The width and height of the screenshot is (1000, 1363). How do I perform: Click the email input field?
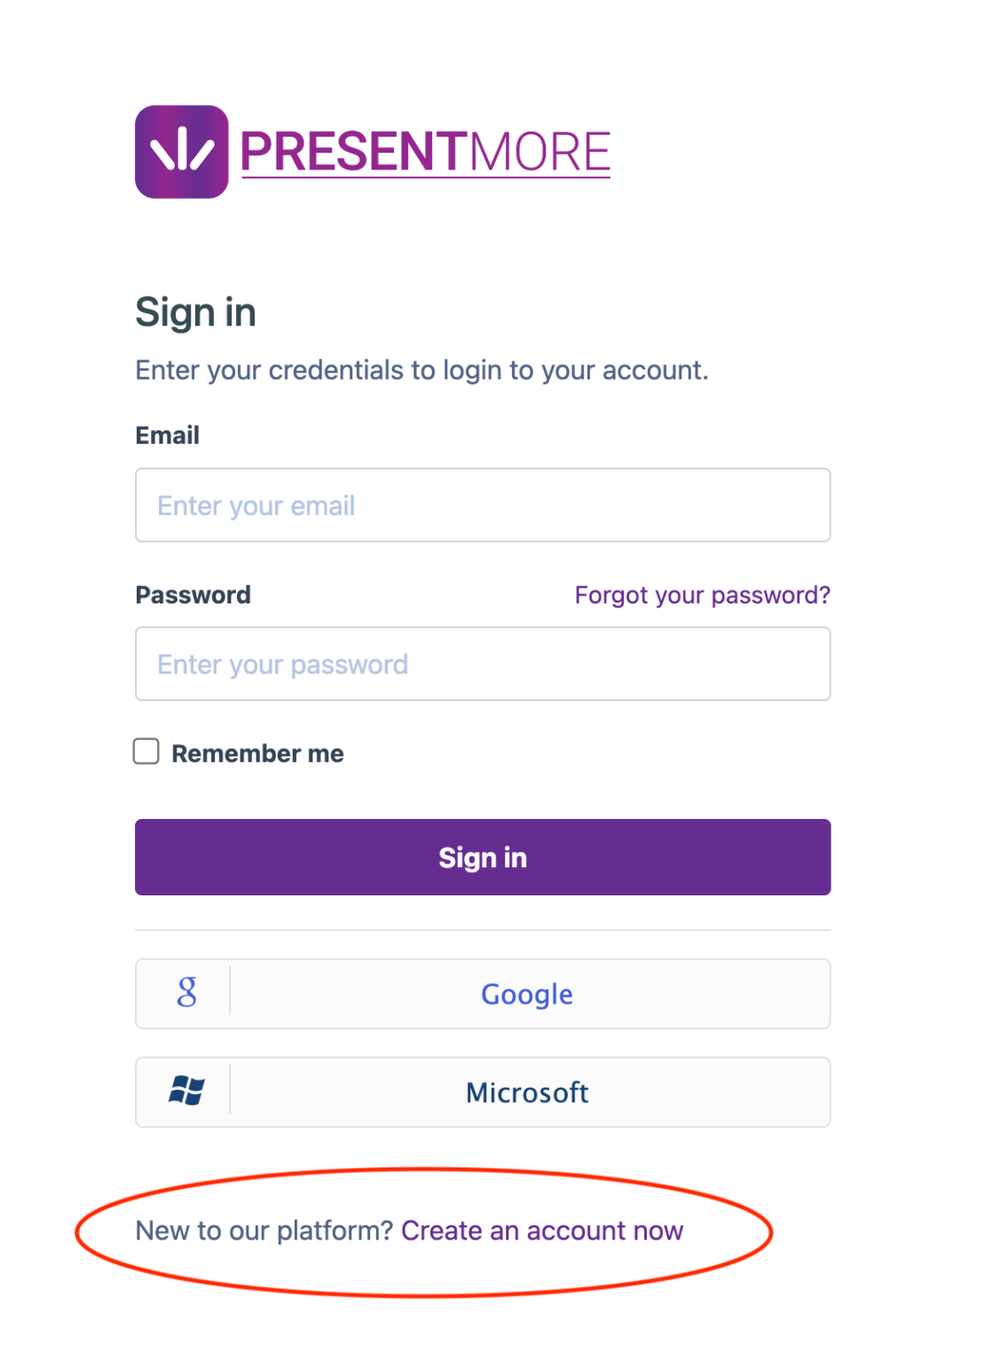483,505
